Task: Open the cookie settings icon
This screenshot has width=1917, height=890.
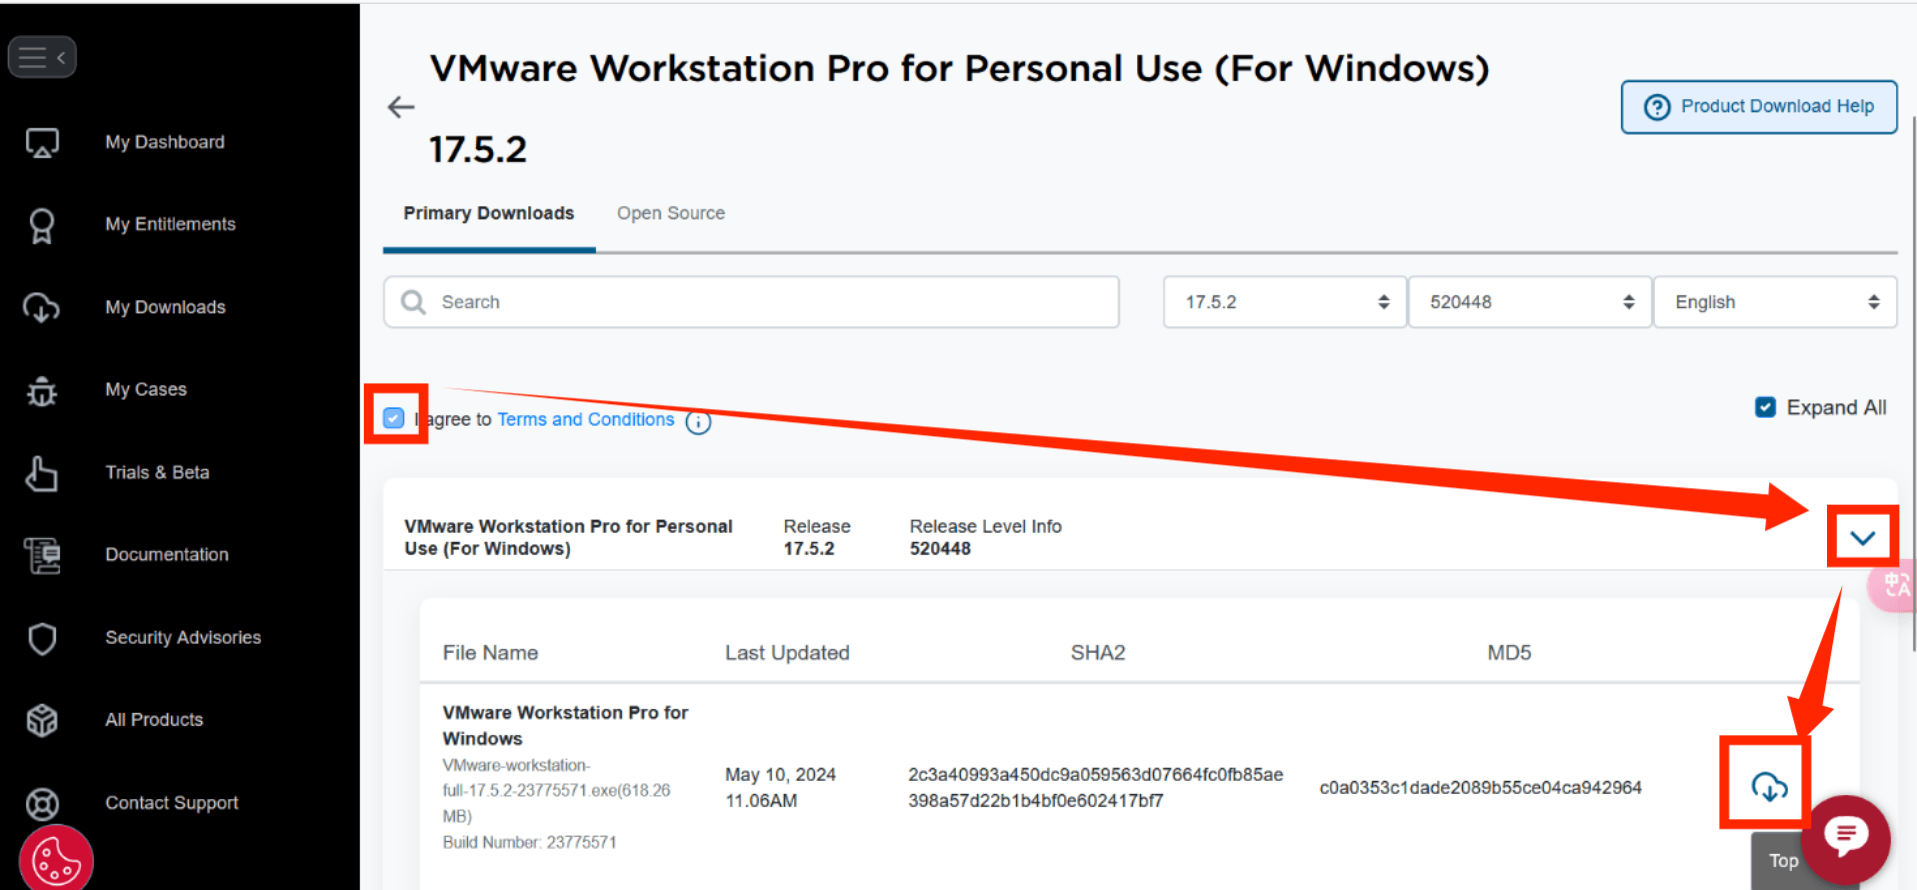Action: 56,860
